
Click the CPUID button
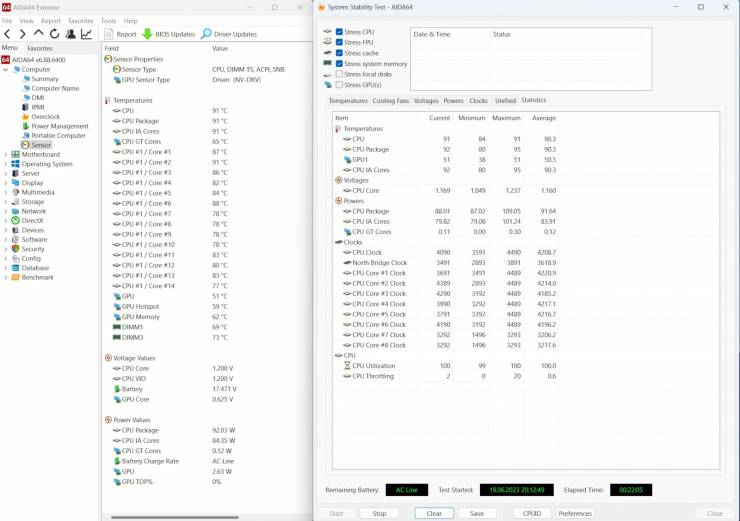coord(532,513)
